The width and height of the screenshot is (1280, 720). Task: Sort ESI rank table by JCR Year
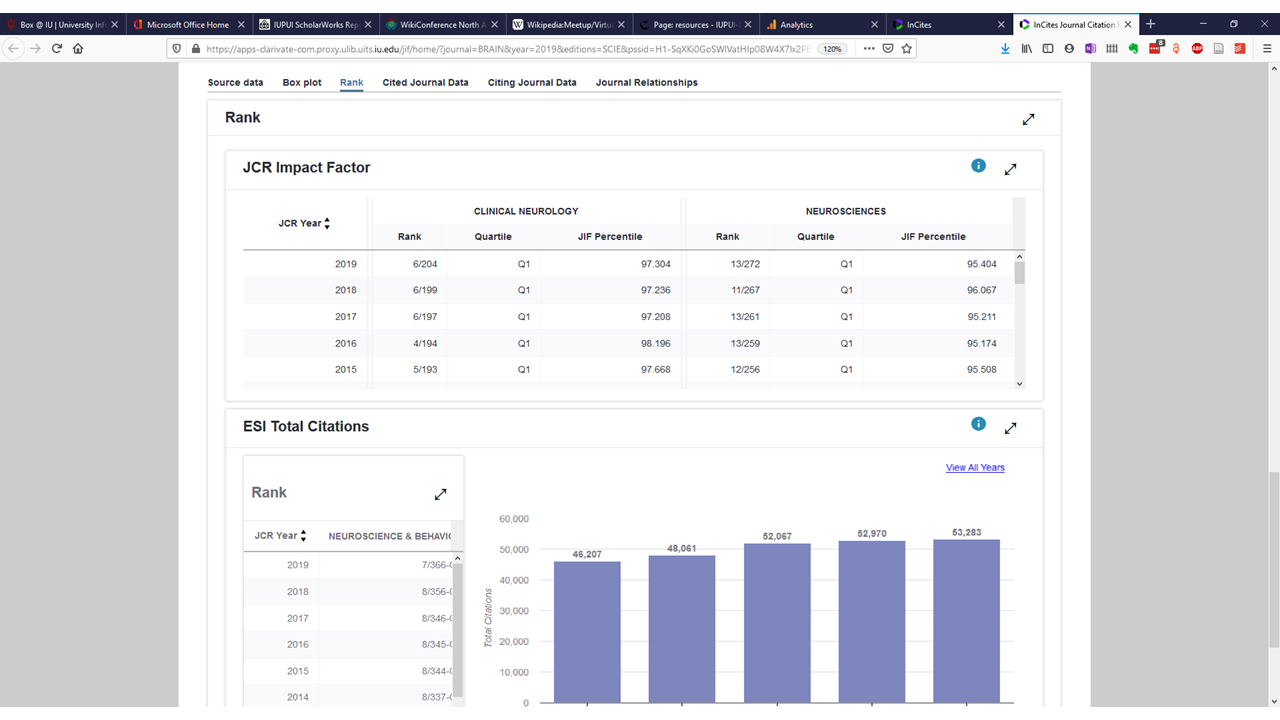pos(281,536)
